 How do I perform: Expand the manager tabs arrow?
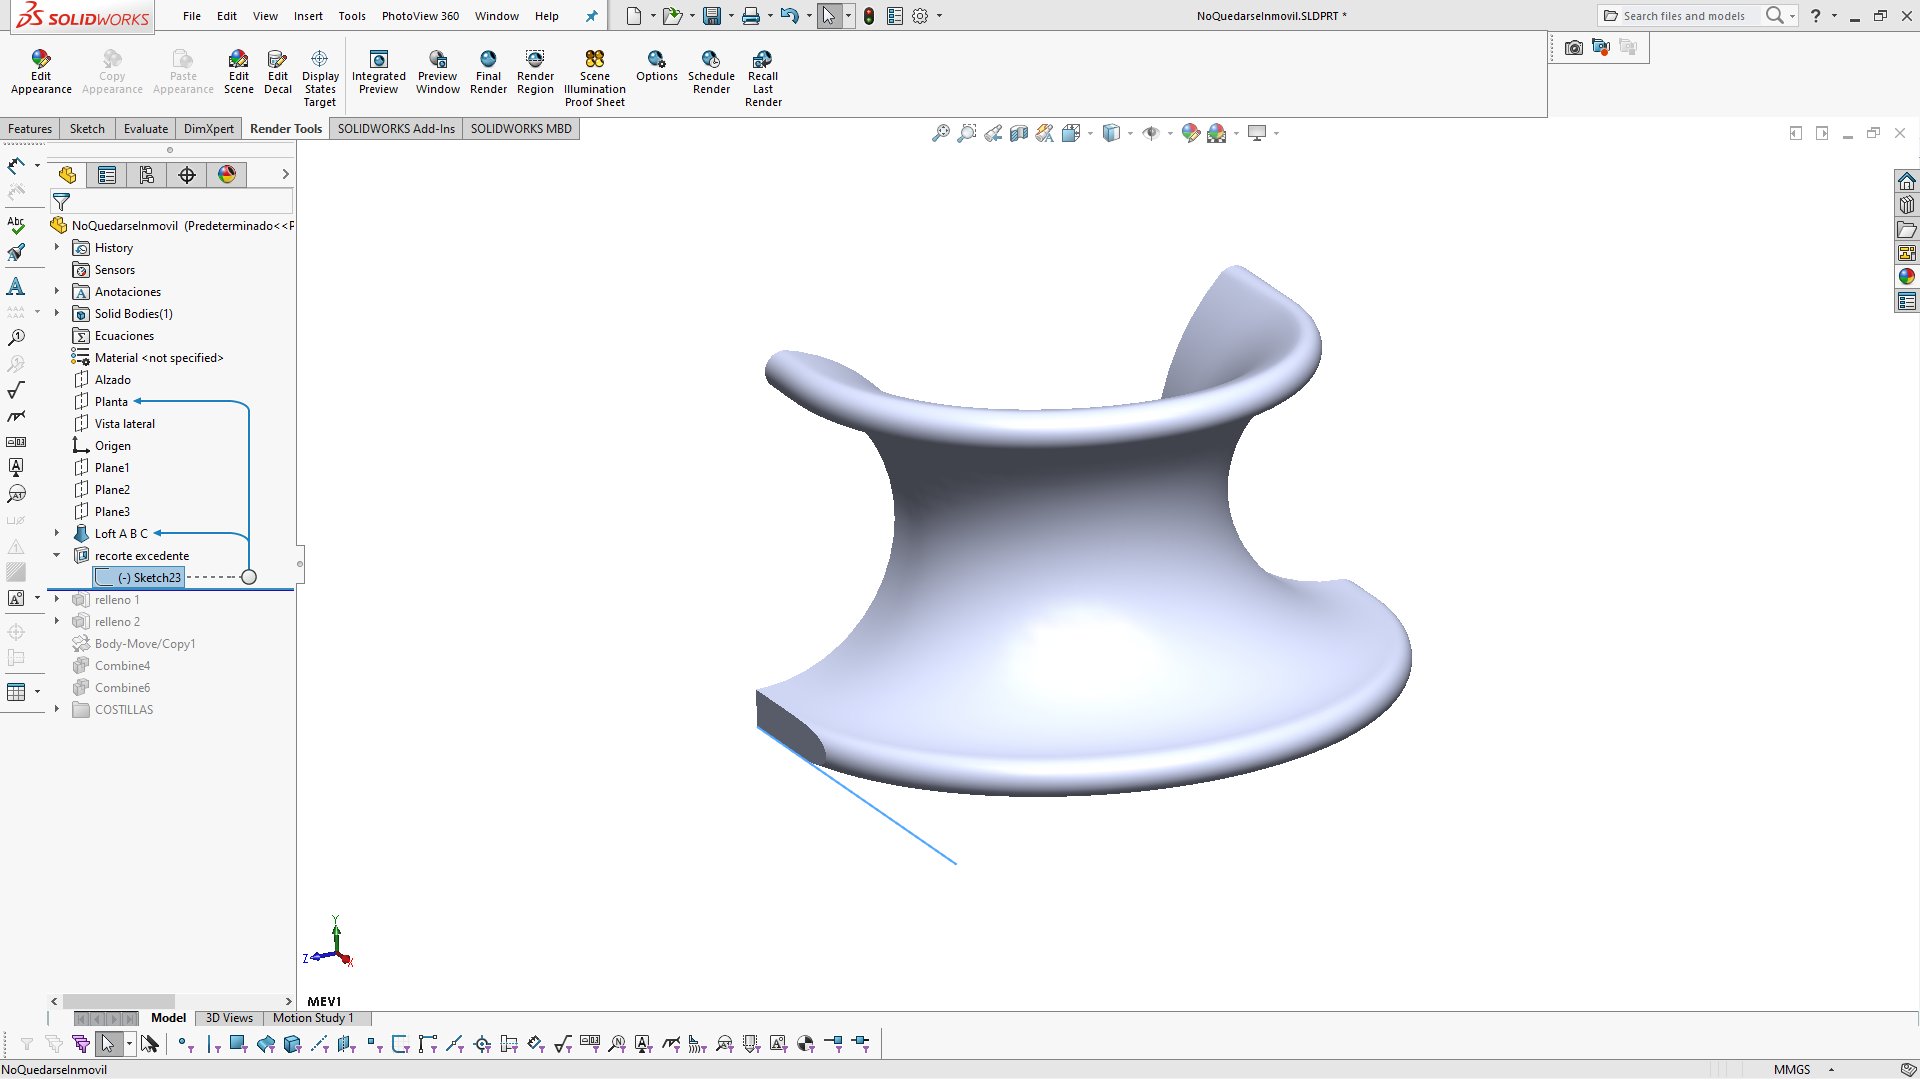(x=285, y=174)
